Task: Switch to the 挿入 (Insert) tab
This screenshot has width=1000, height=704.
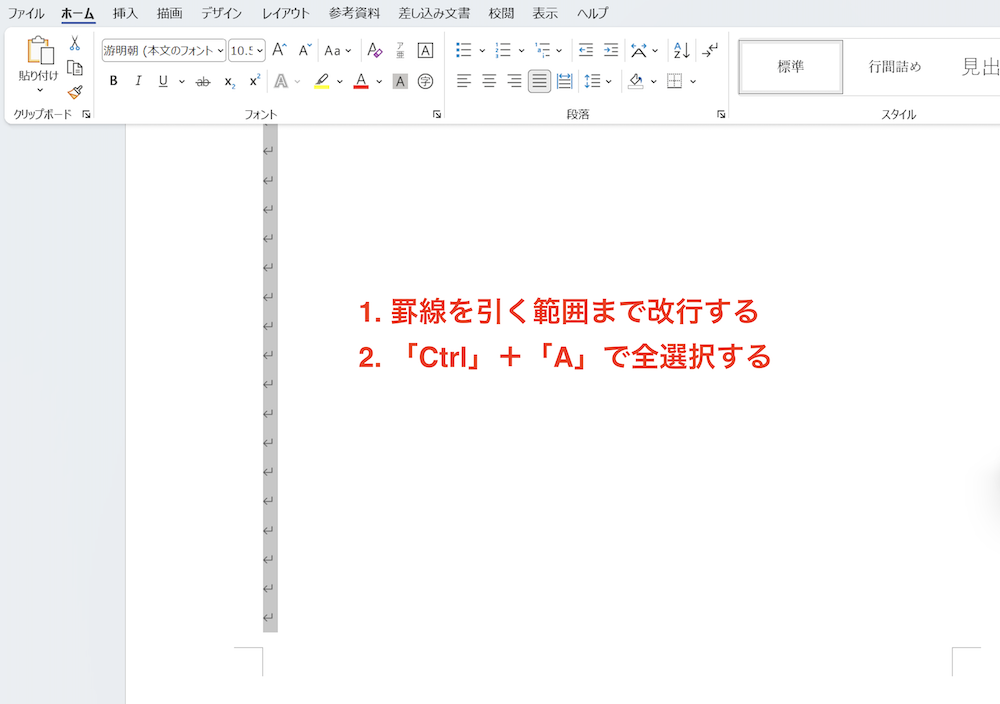Action: 125,13
